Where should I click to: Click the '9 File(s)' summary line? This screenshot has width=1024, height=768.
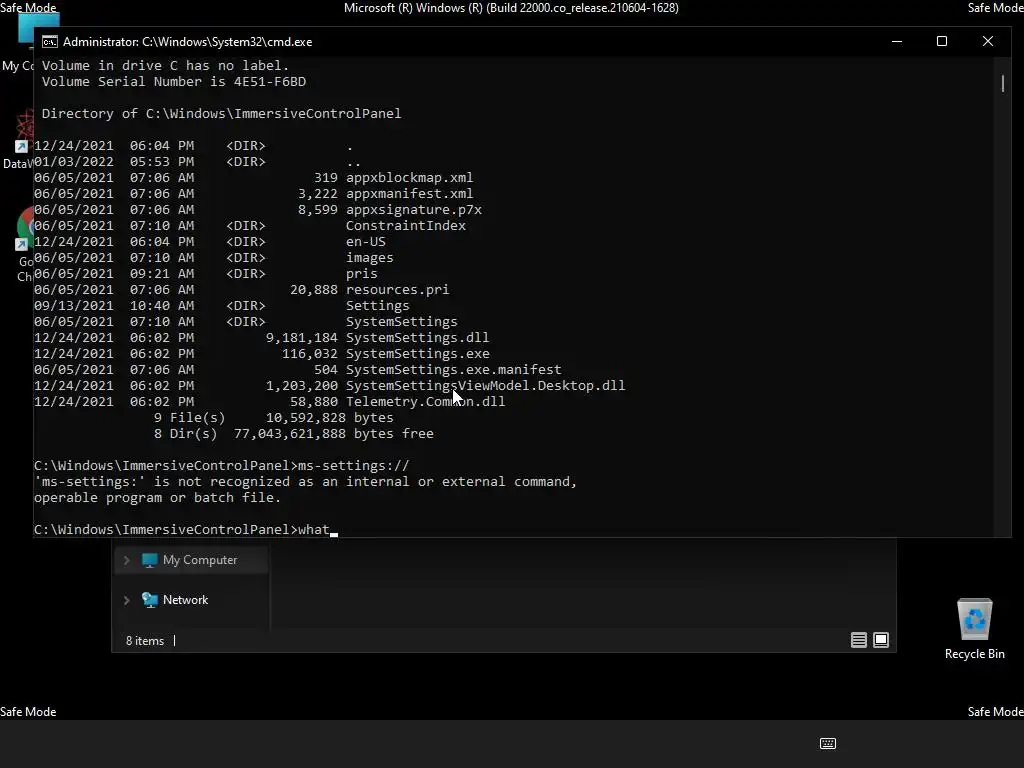274,417
